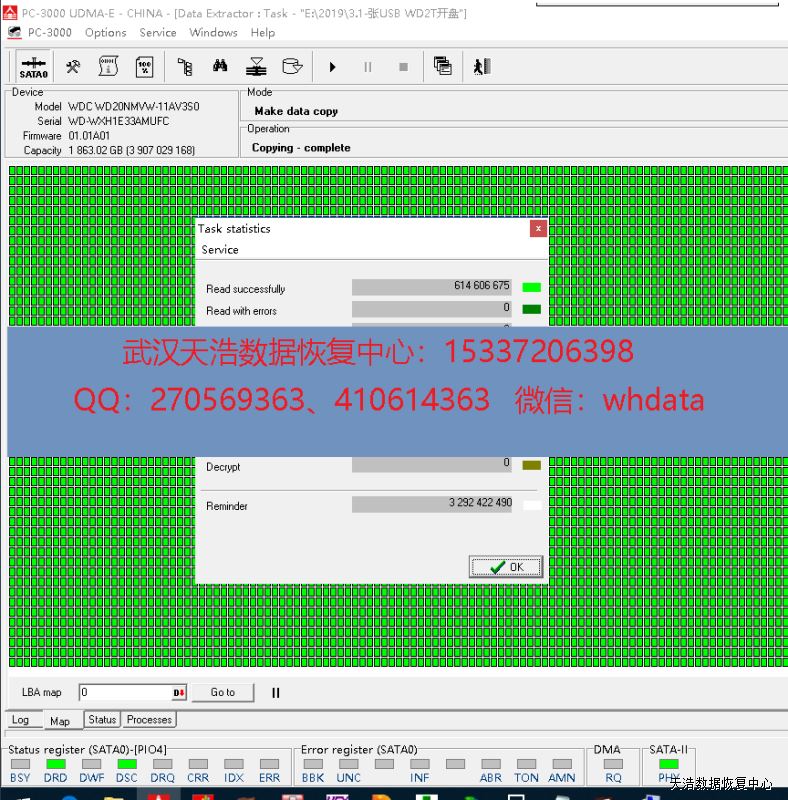Open the LBA map field dropdown arrow
The image size is (788, 800).
[179, 692]
